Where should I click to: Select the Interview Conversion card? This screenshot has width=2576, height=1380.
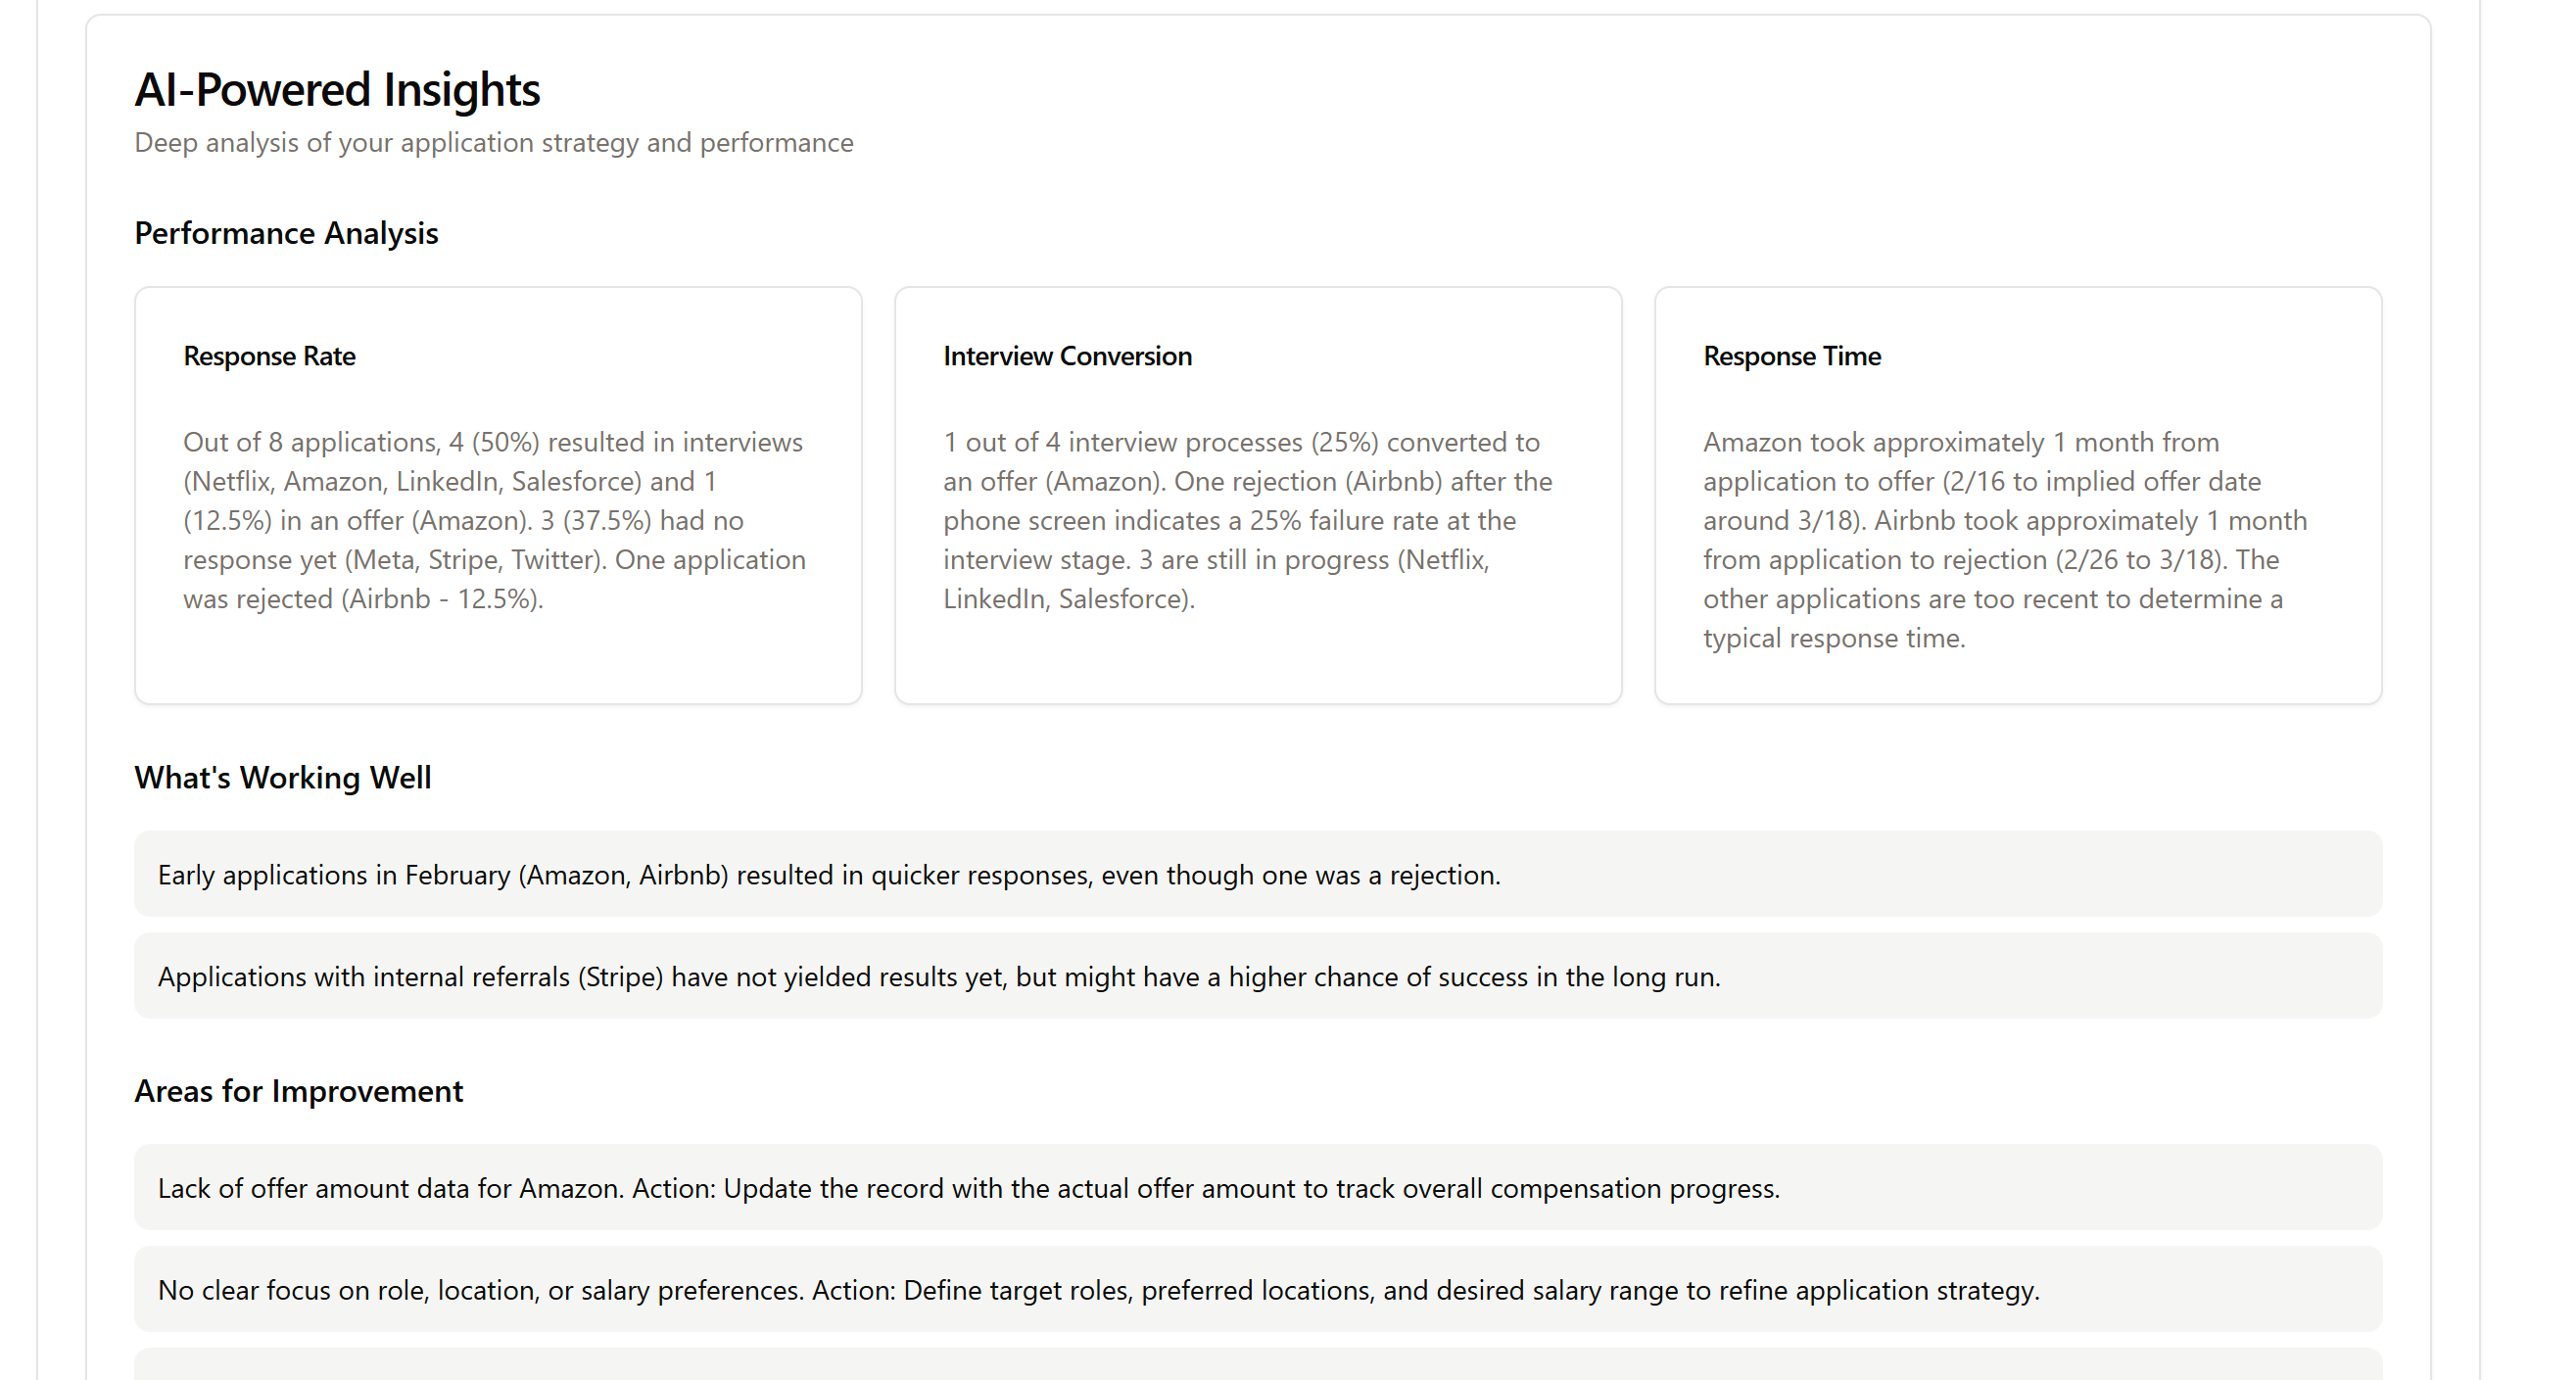click(x=1257, y=495)
